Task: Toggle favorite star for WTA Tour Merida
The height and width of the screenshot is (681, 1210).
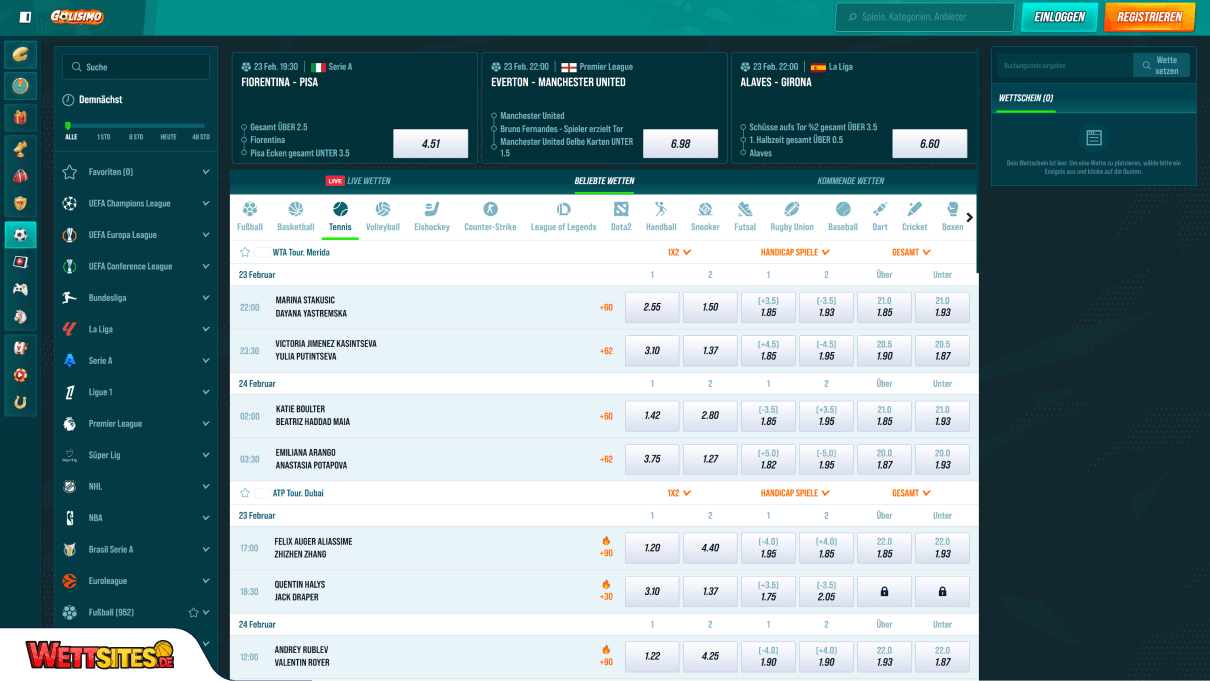Action: click(x=245, y=253)
